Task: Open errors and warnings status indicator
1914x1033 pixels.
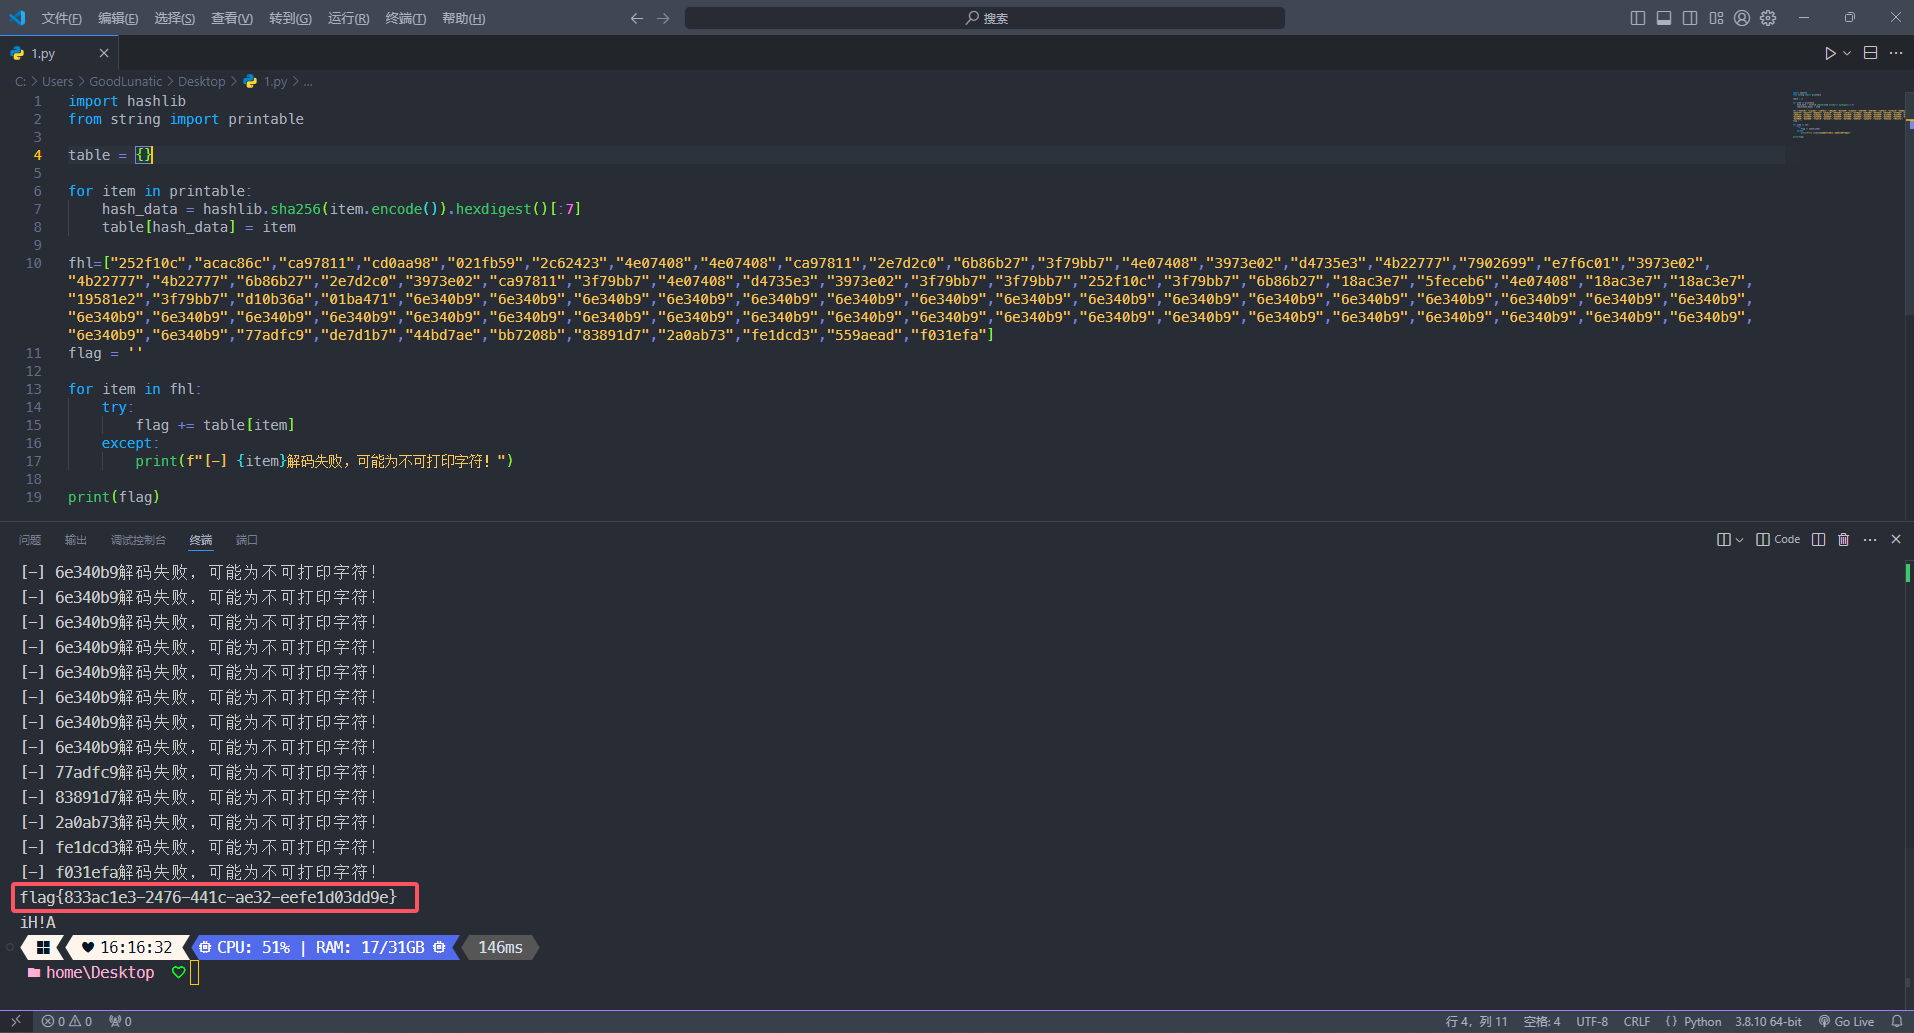Action: 67,1022
